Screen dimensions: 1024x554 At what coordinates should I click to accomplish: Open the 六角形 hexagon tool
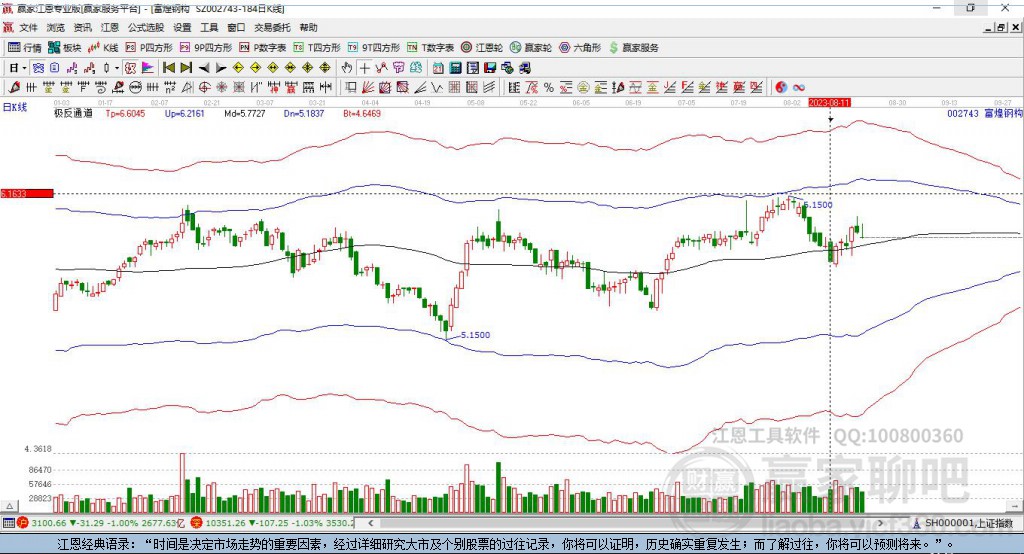coord(580,48)
